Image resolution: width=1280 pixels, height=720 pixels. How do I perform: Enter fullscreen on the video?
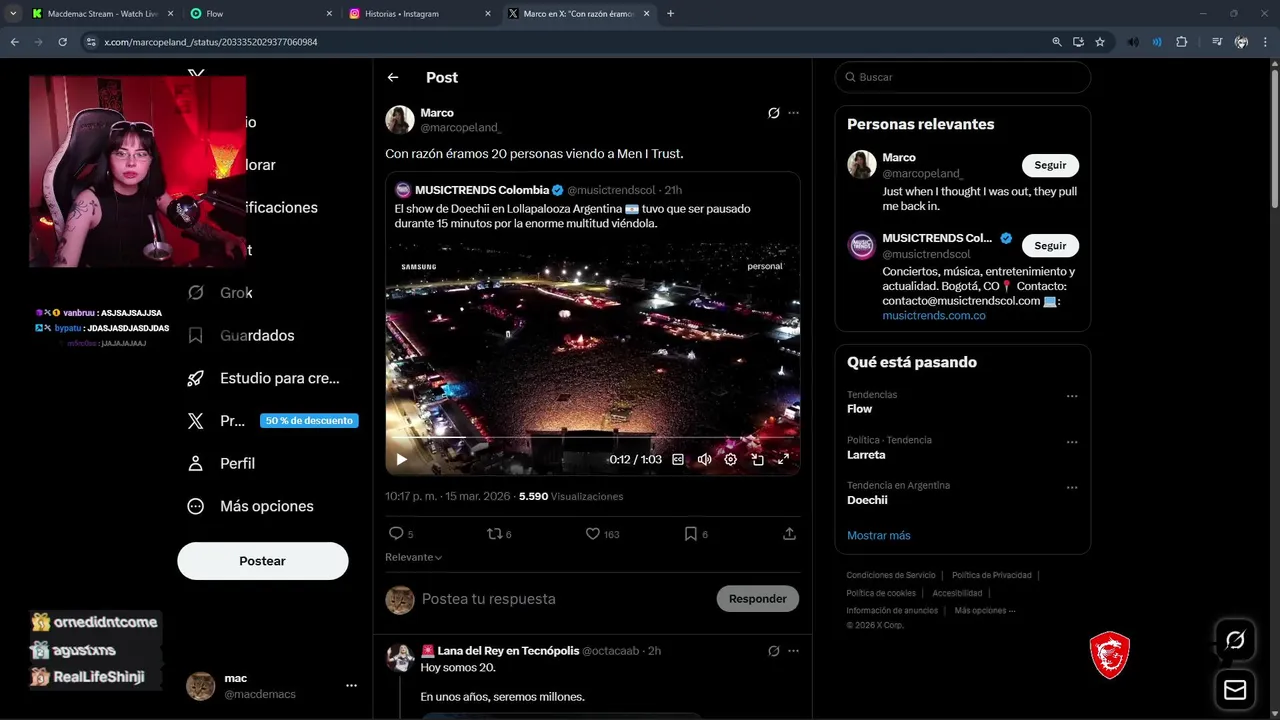pyautogui.click(x=783, y=459)
